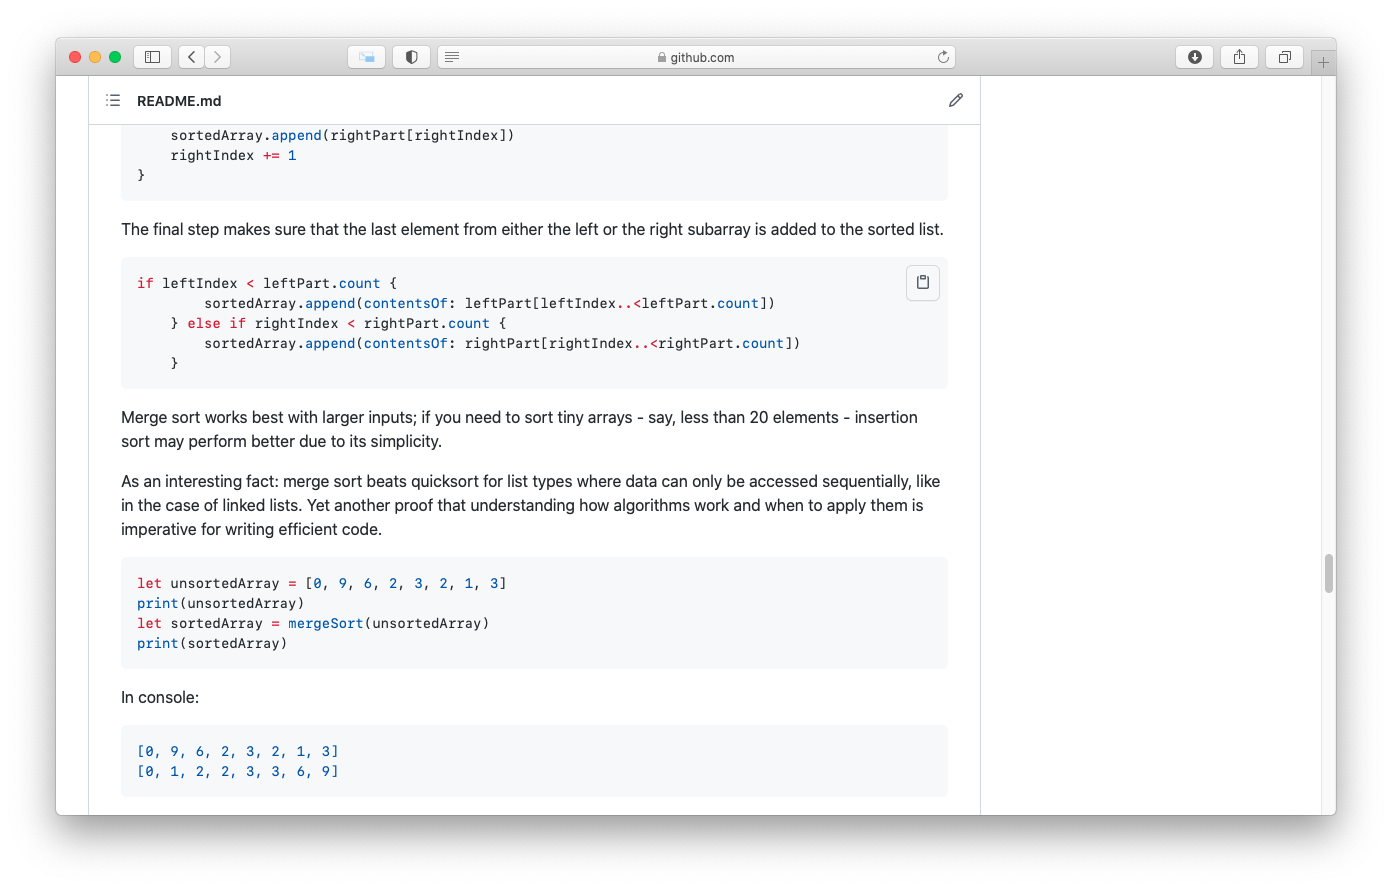Image resolution: width=1392 pixels, height=889 pixels.
Task: Show the tab overview
Action: pyautogui.click(x=1285, y=57)
